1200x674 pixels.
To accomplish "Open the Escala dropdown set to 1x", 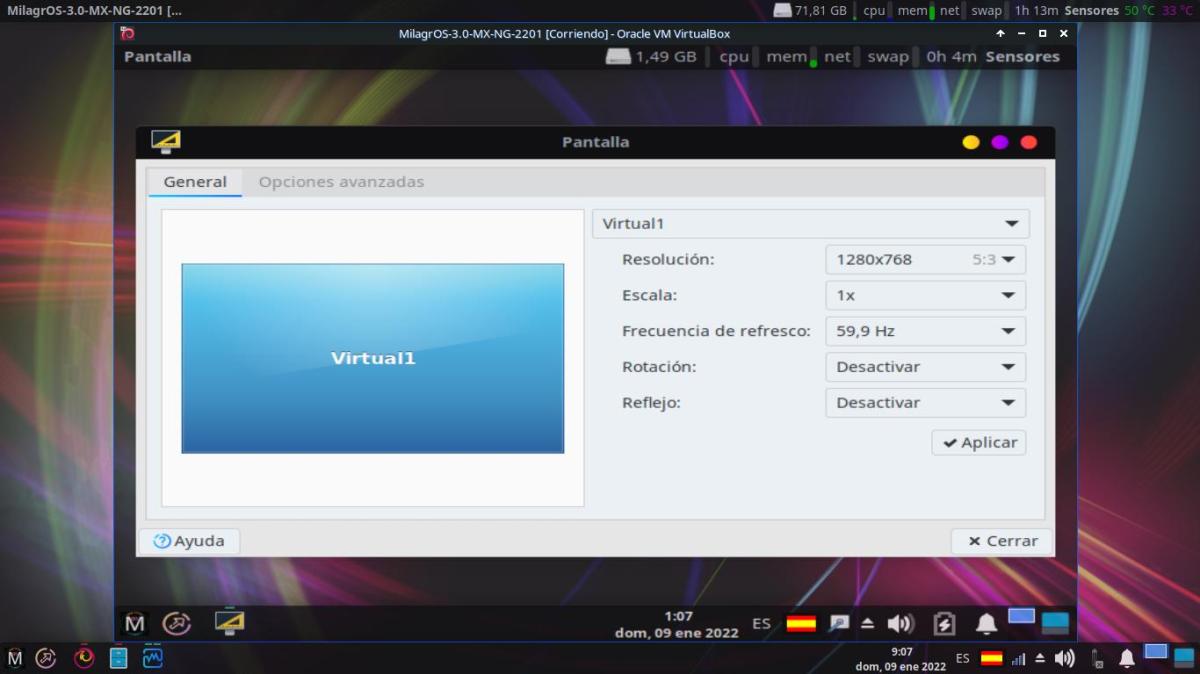I will pyautogui.click(x=925, y=296).
